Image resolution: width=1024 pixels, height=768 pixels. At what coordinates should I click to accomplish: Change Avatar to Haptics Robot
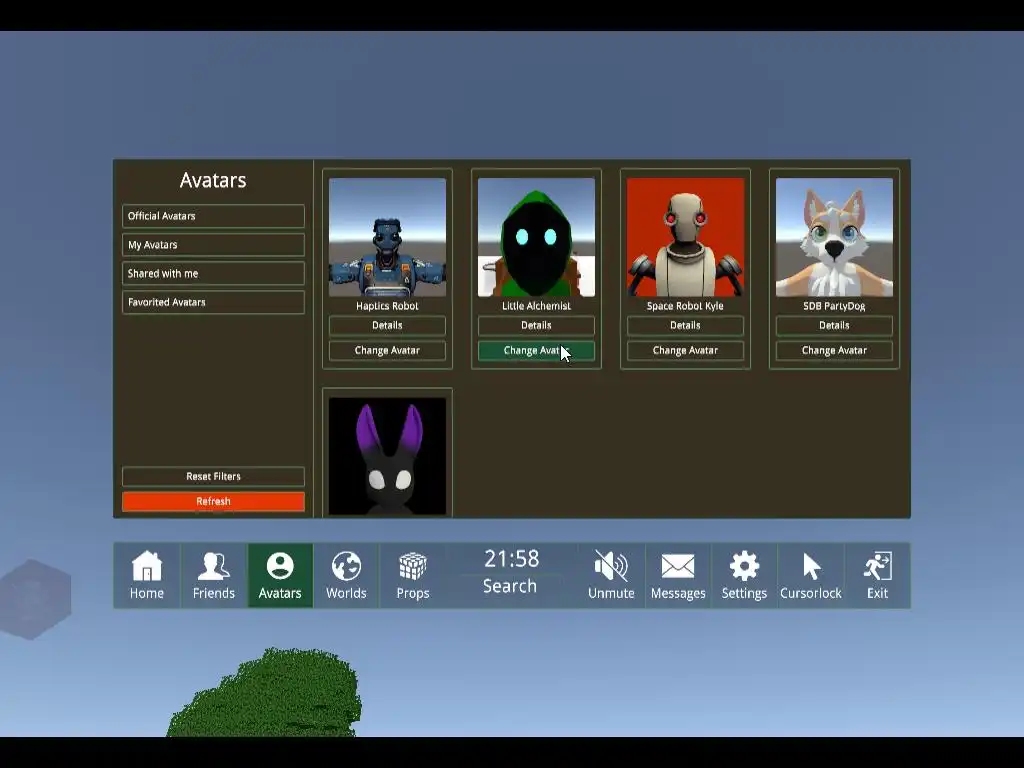[x=387, y=351]
